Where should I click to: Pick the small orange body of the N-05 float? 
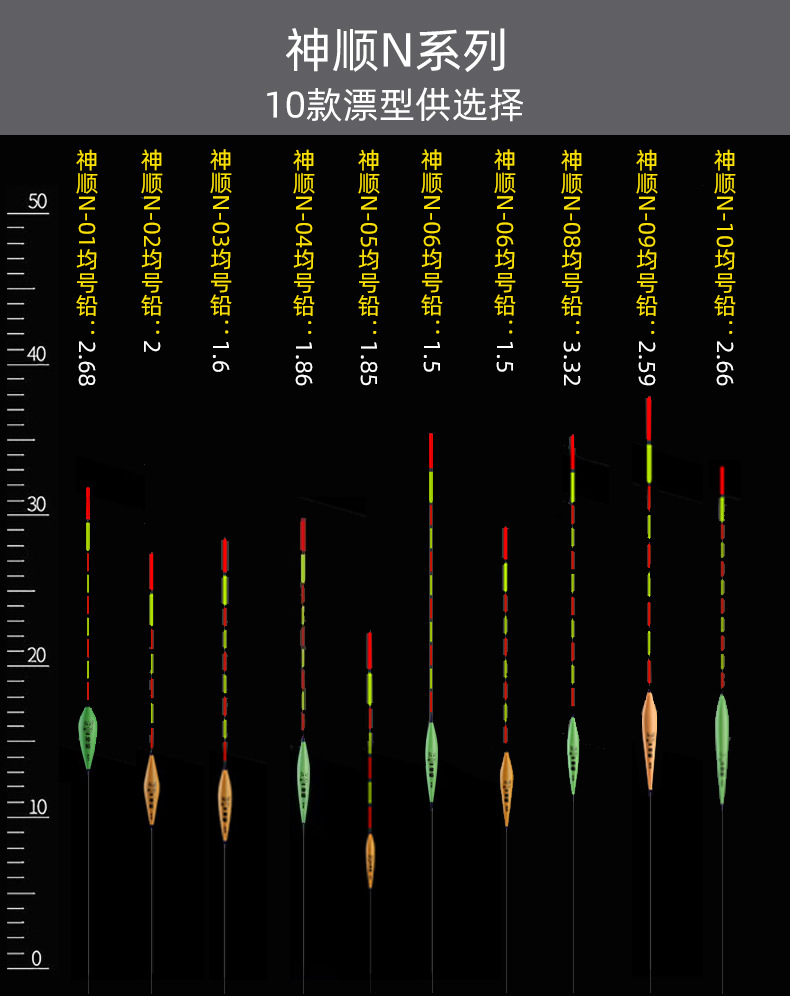pos(370,861)
